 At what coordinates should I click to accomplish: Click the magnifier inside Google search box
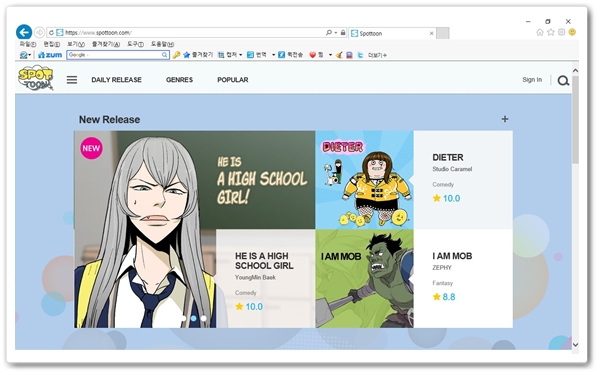165,55
